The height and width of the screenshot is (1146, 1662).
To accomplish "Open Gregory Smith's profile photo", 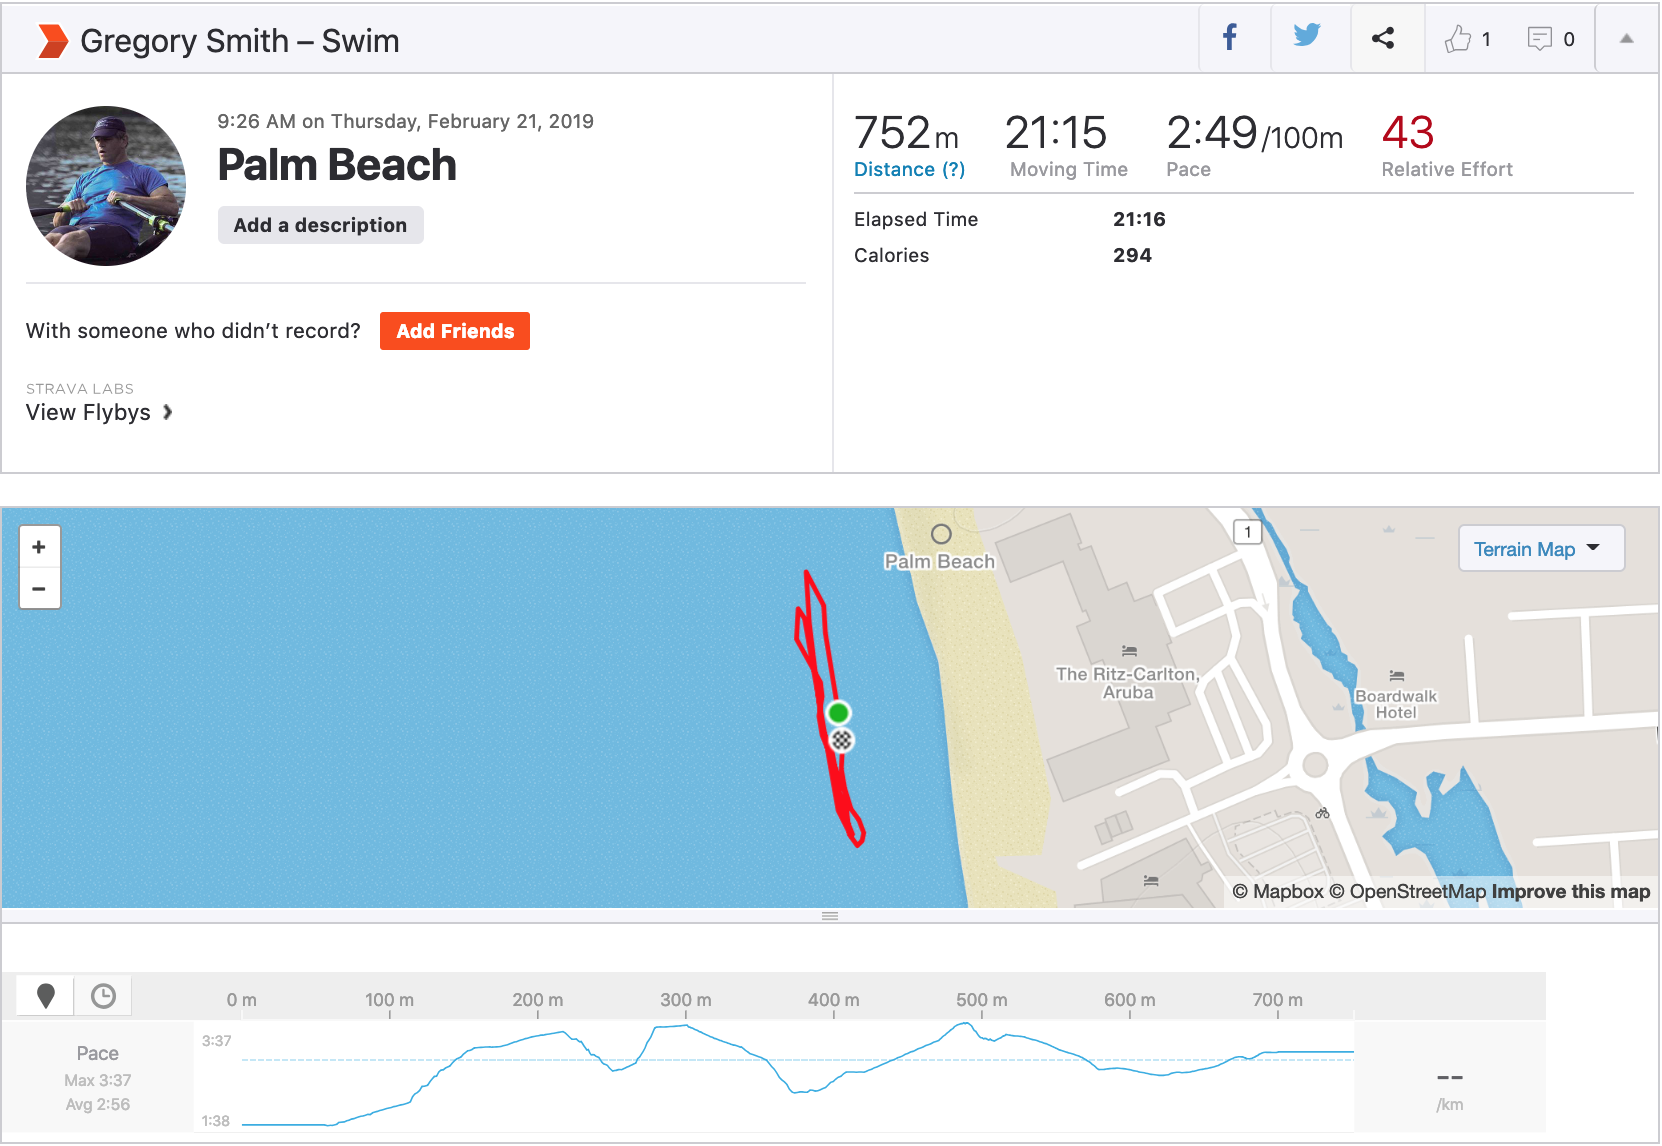I will [106, 186].
